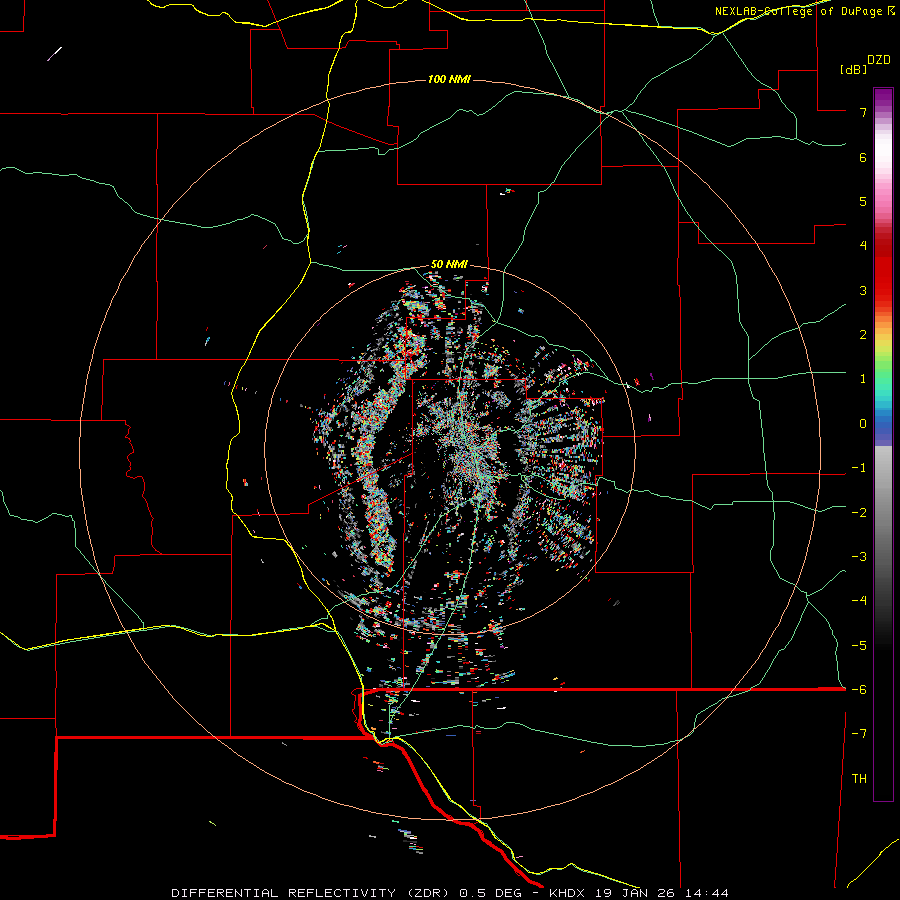Viewport: 900px width, 900px height.
Task: Click the 100 NMI range ring label
Action: [449, 79]
